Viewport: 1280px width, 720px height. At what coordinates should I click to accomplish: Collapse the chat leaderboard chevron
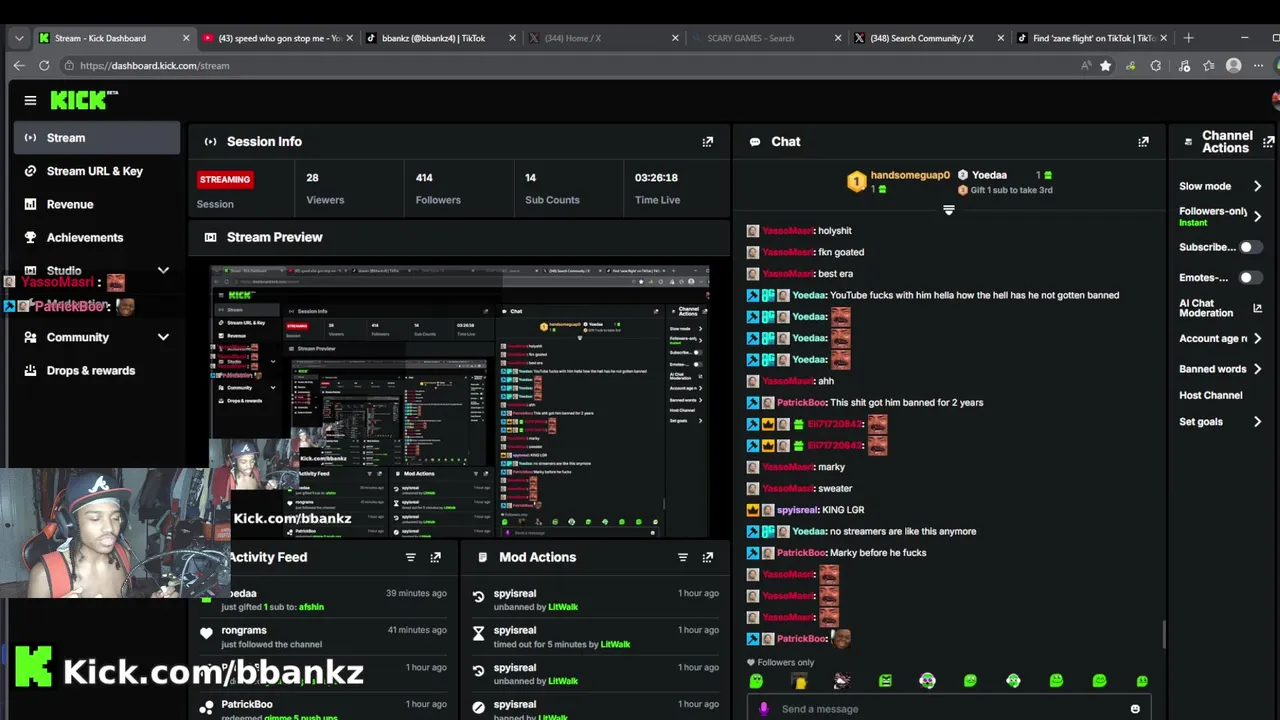[949, 210]
